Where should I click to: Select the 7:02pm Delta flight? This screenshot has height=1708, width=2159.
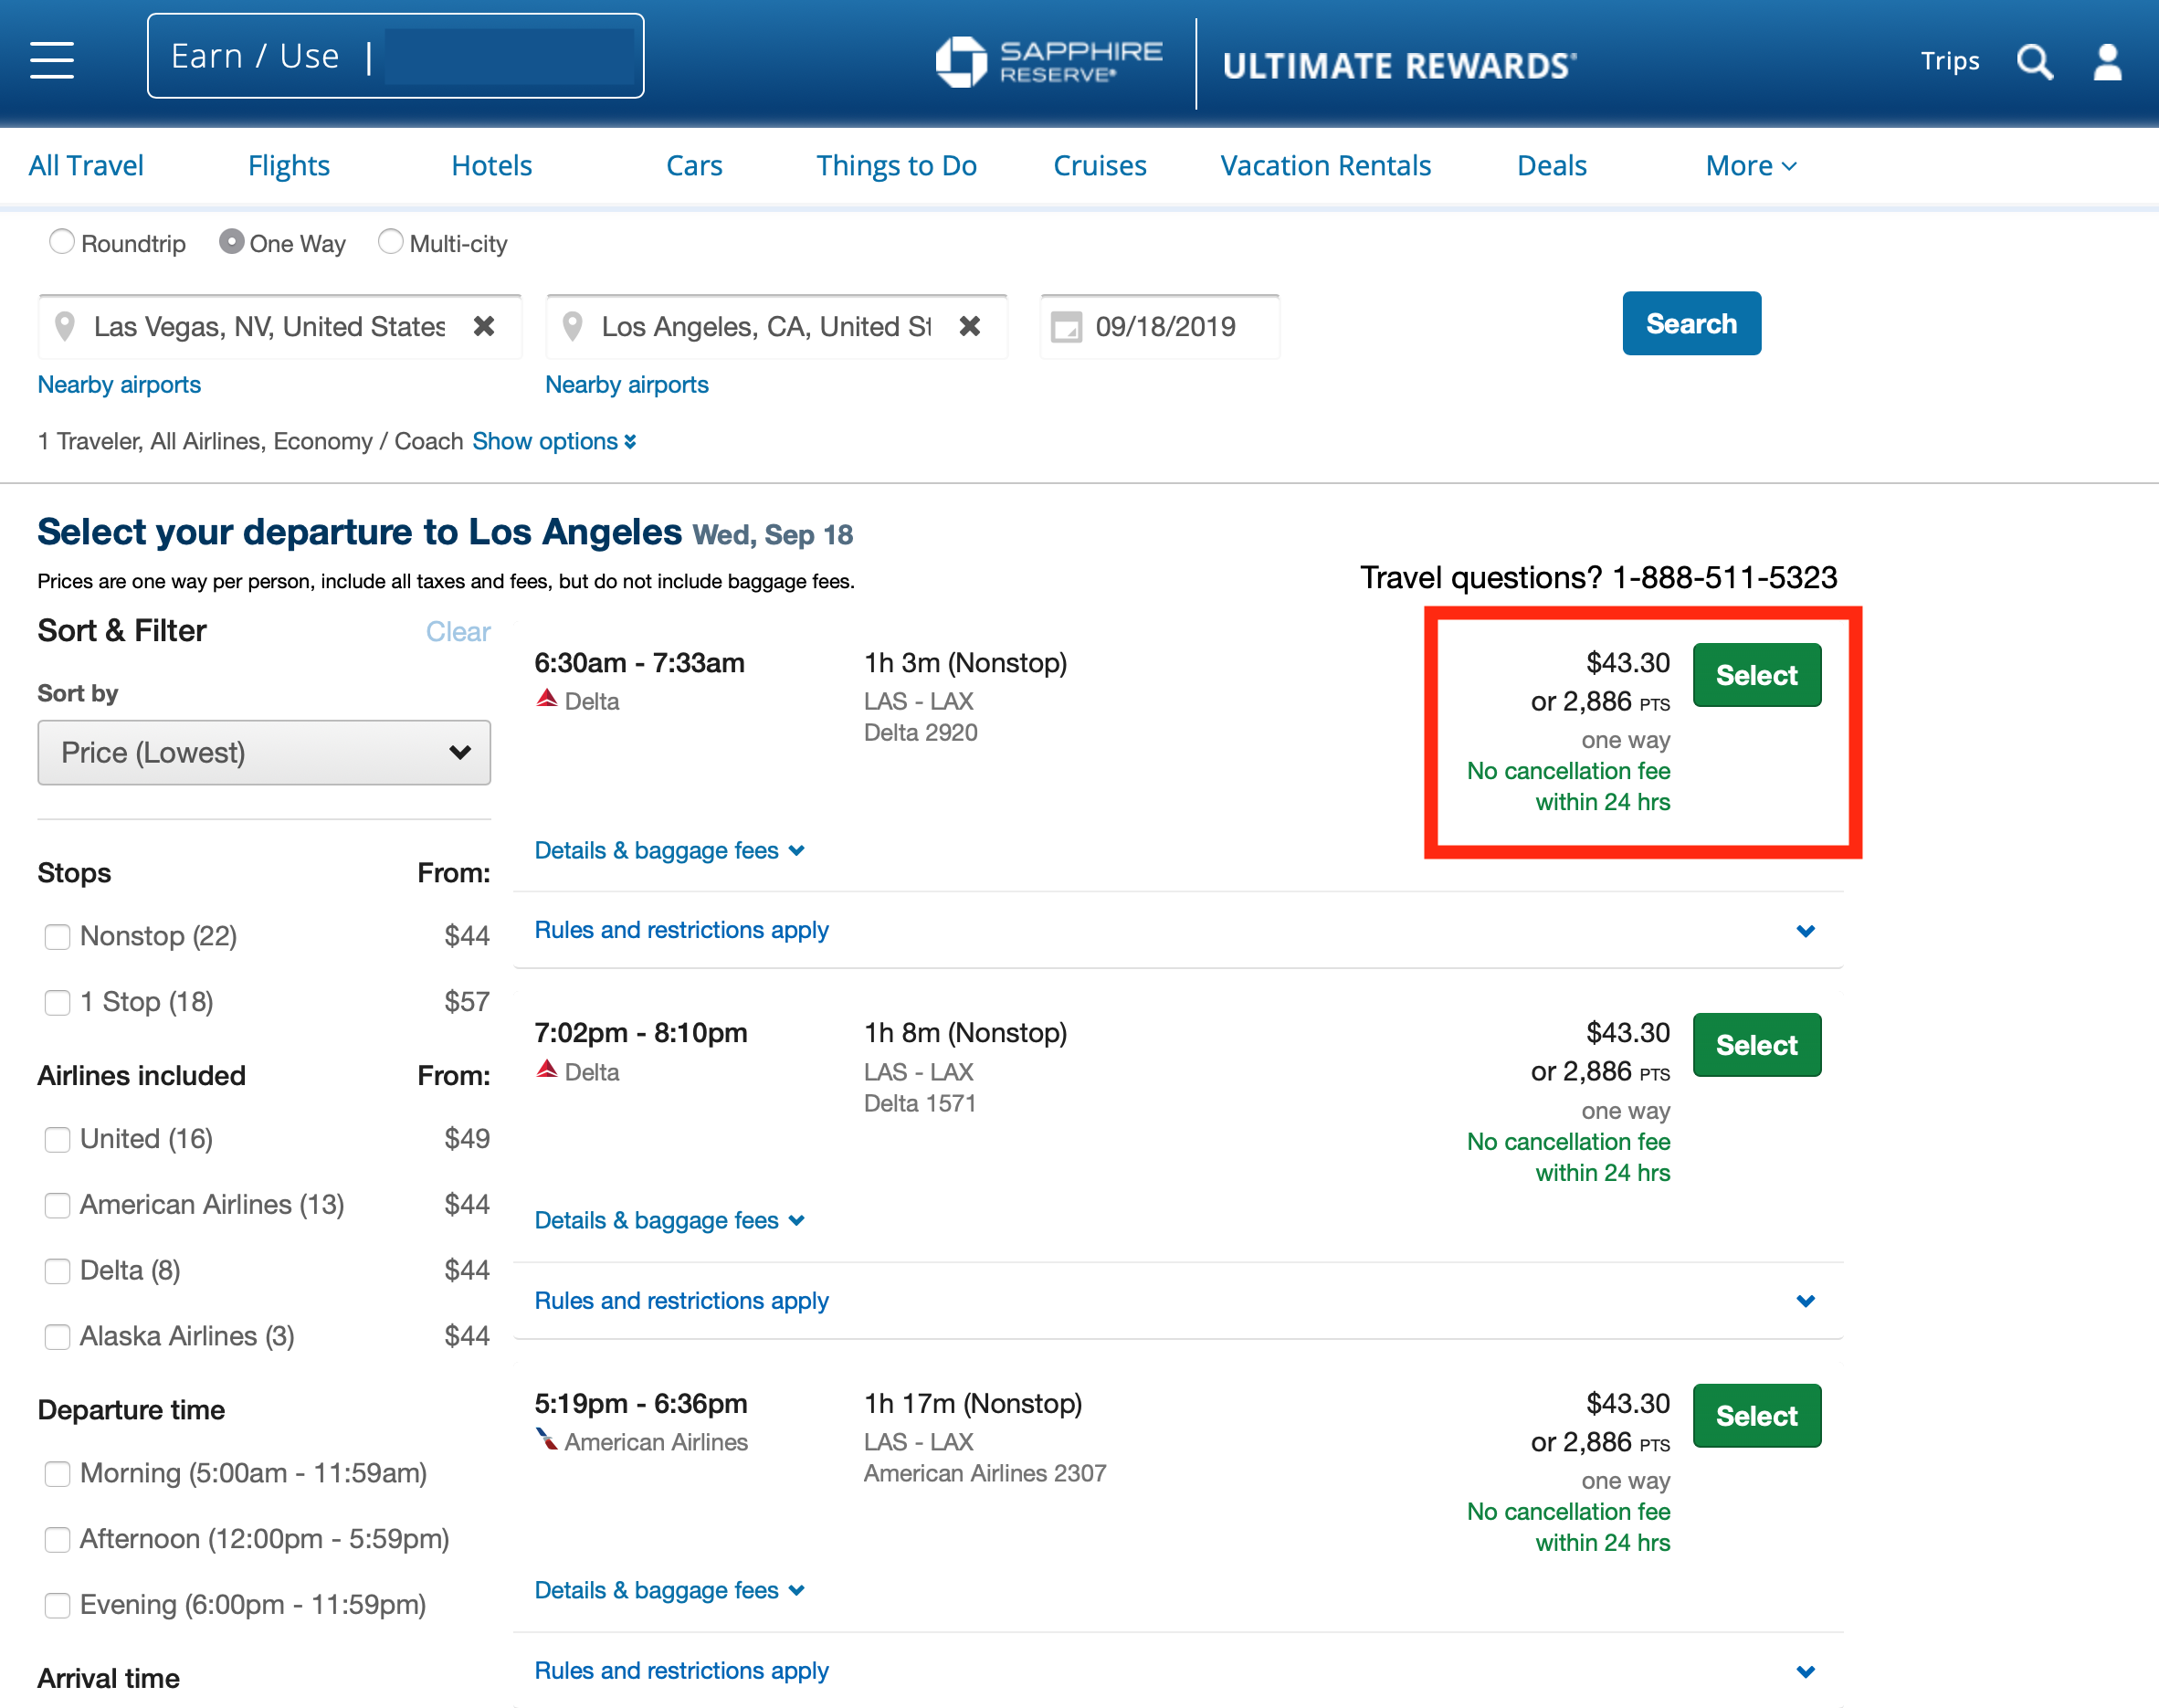(1756, 1046)
